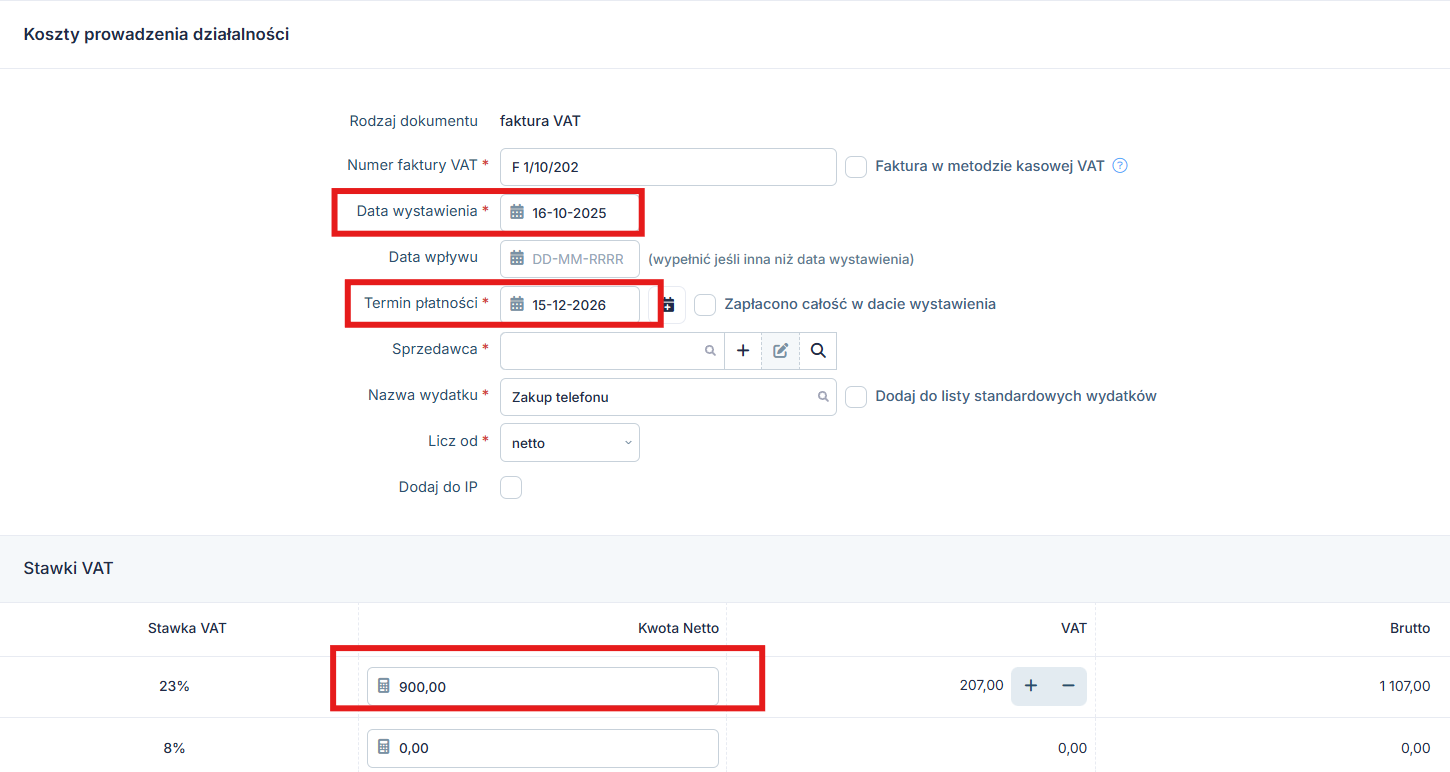Decrease VAT amount with the minus button
Image resolution: width=1450 pixels, height=772 pixels.
coord(1068,686)
